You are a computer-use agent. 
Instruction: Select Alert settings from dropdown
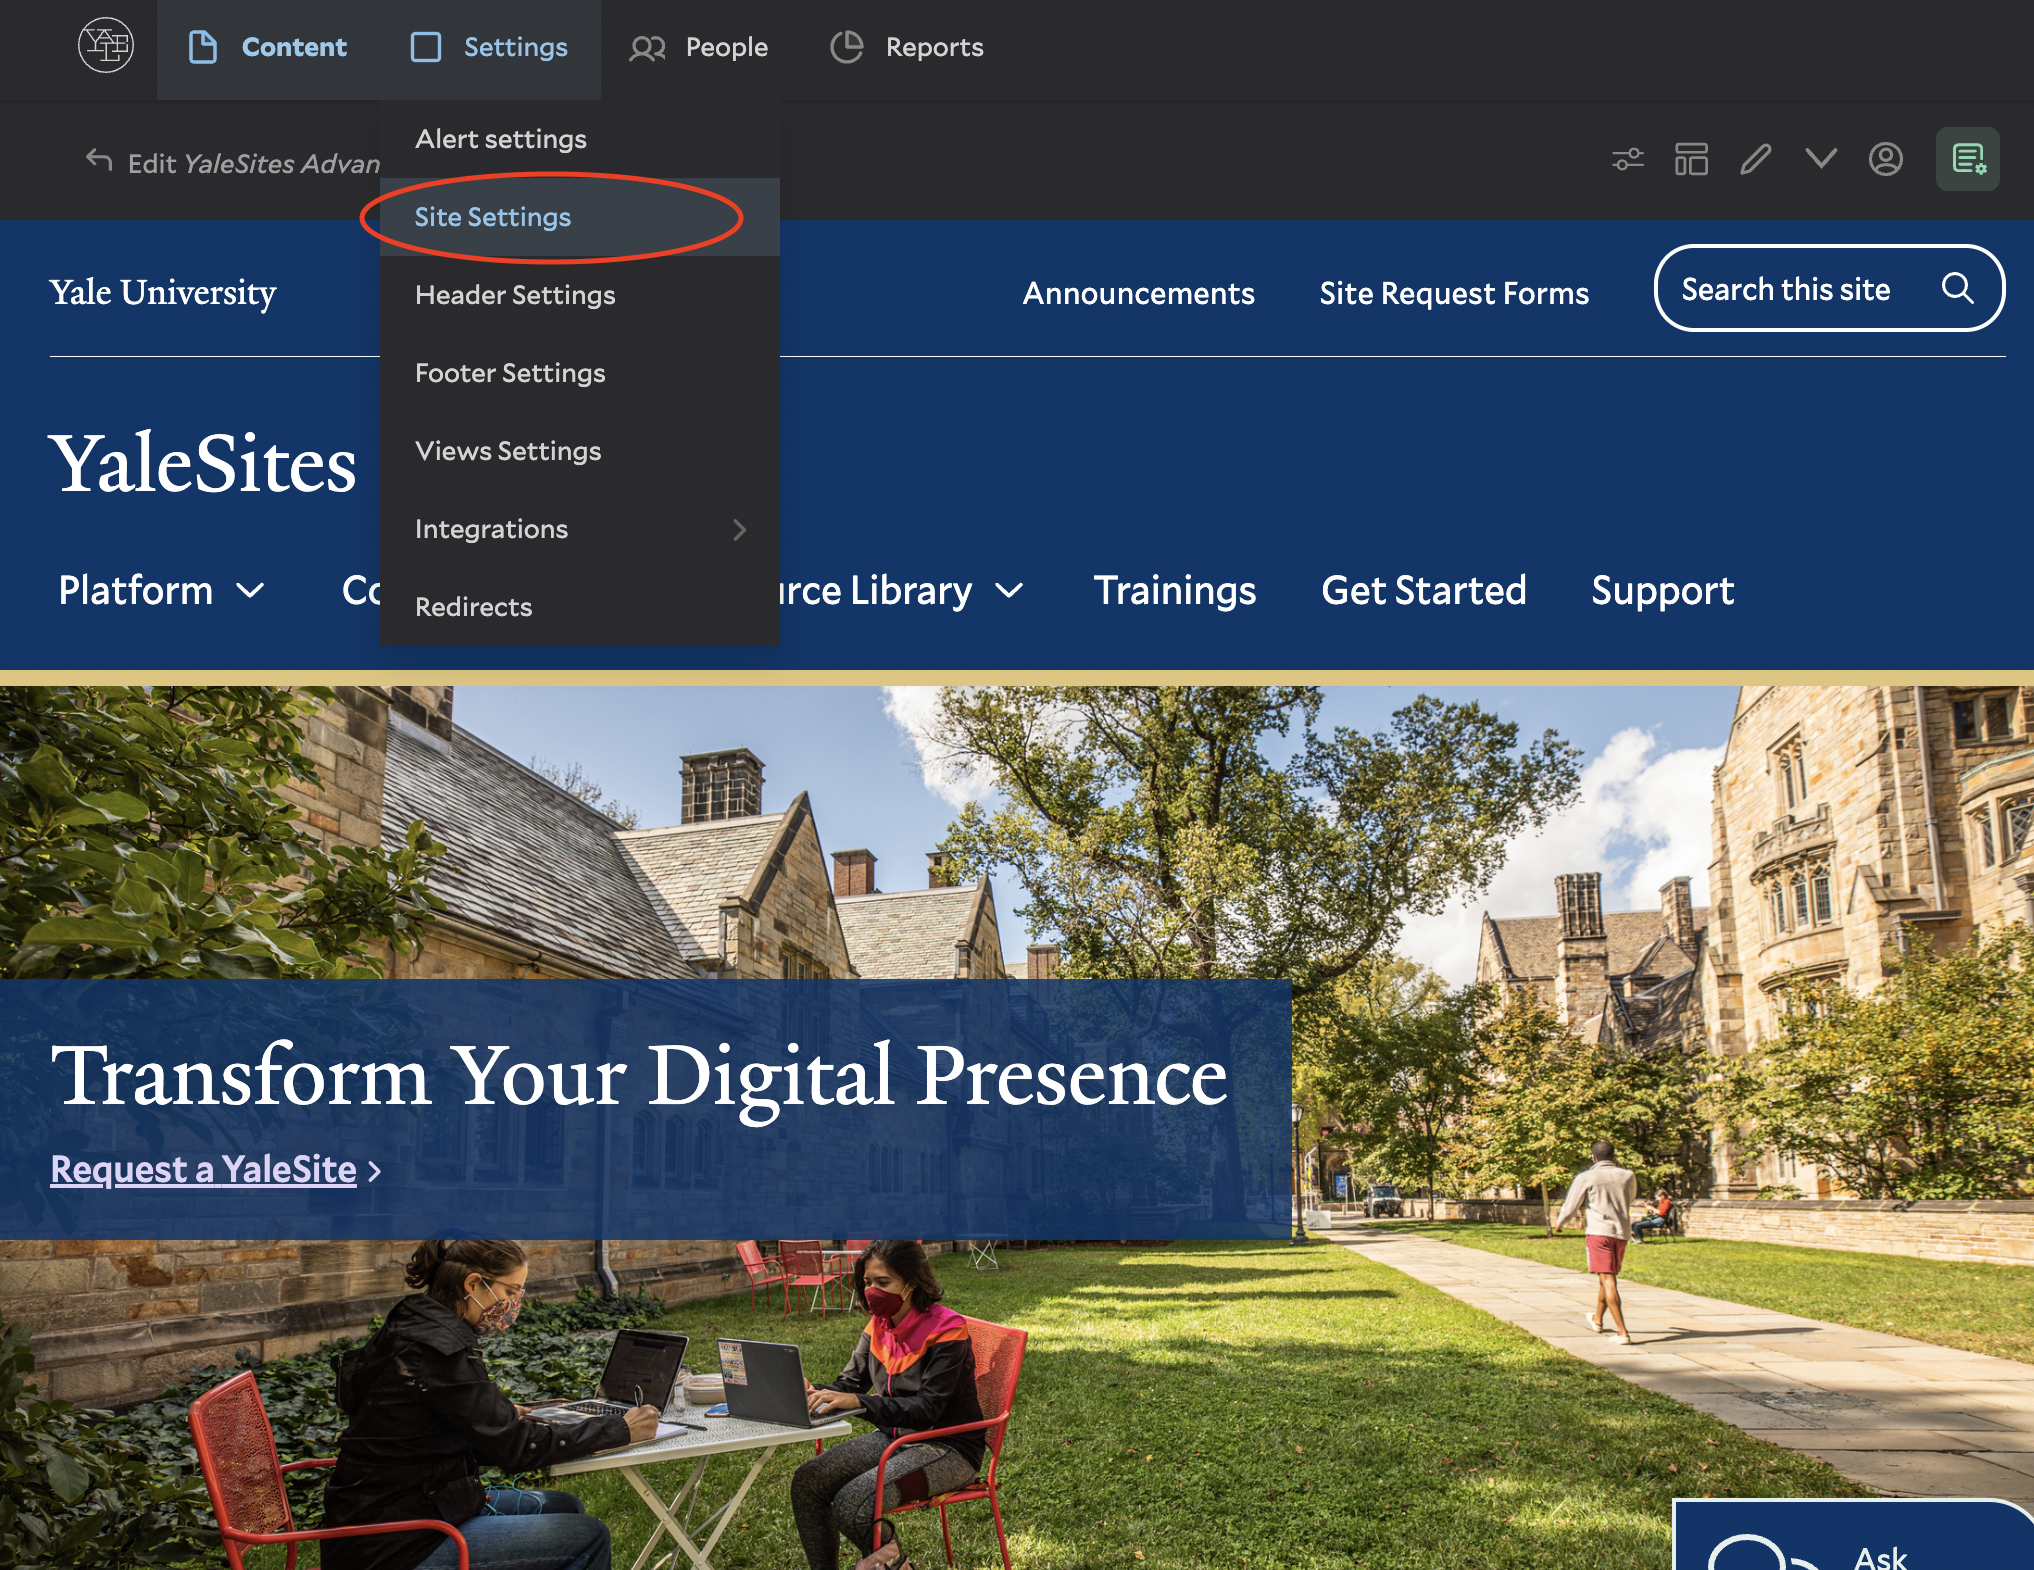pos(580,139)
